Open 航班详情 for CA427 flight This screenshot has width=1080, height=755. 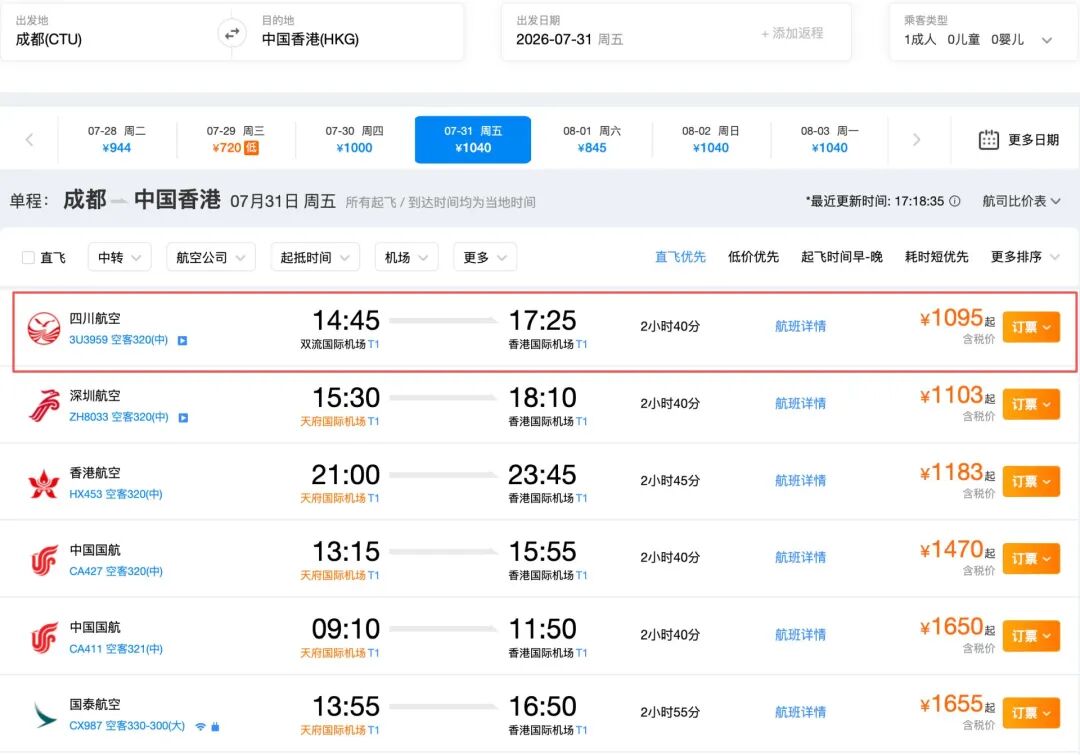tap(800, 557)
